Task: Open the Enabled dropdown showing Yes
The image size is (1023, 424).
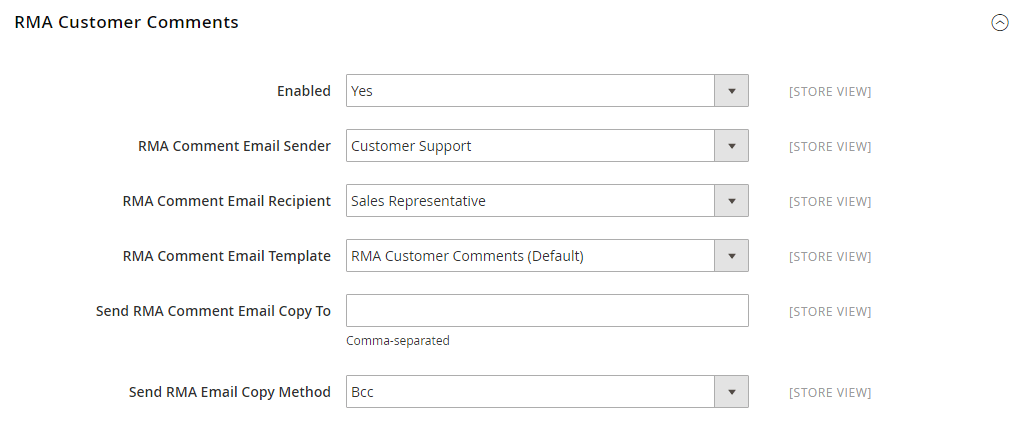Action: click(547, 91)
